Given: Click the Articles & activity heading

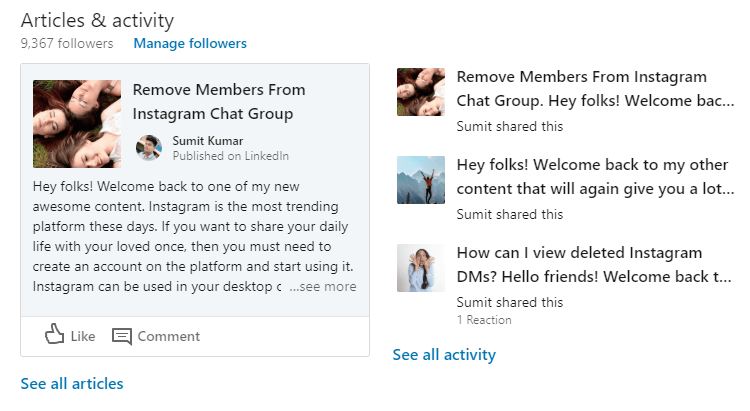Looking at the screenshot, I should (x=97, y=21).
